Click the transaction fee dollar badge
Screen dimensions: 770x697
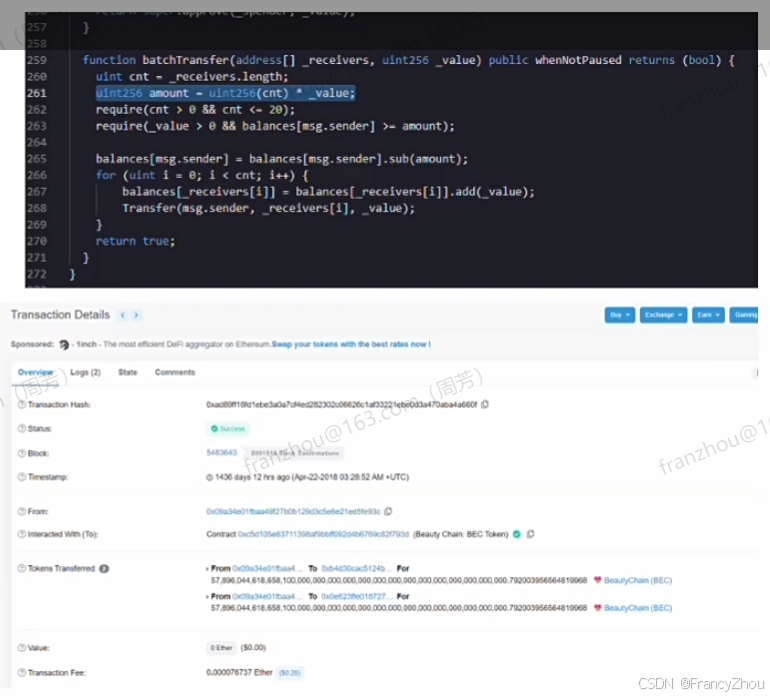(x=290, y=673)
